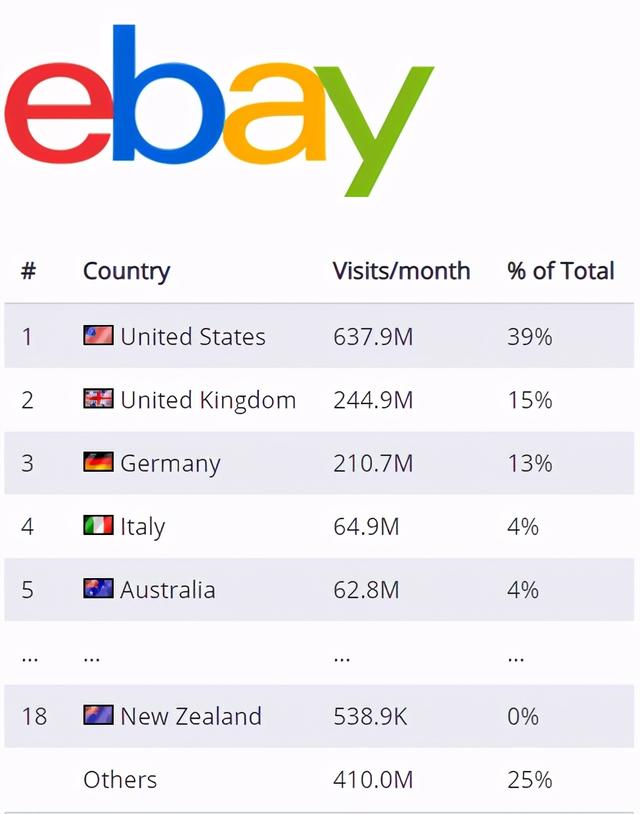640x814 pixels.
Task: Click the New Zealand flag icon
Action: 98,716
